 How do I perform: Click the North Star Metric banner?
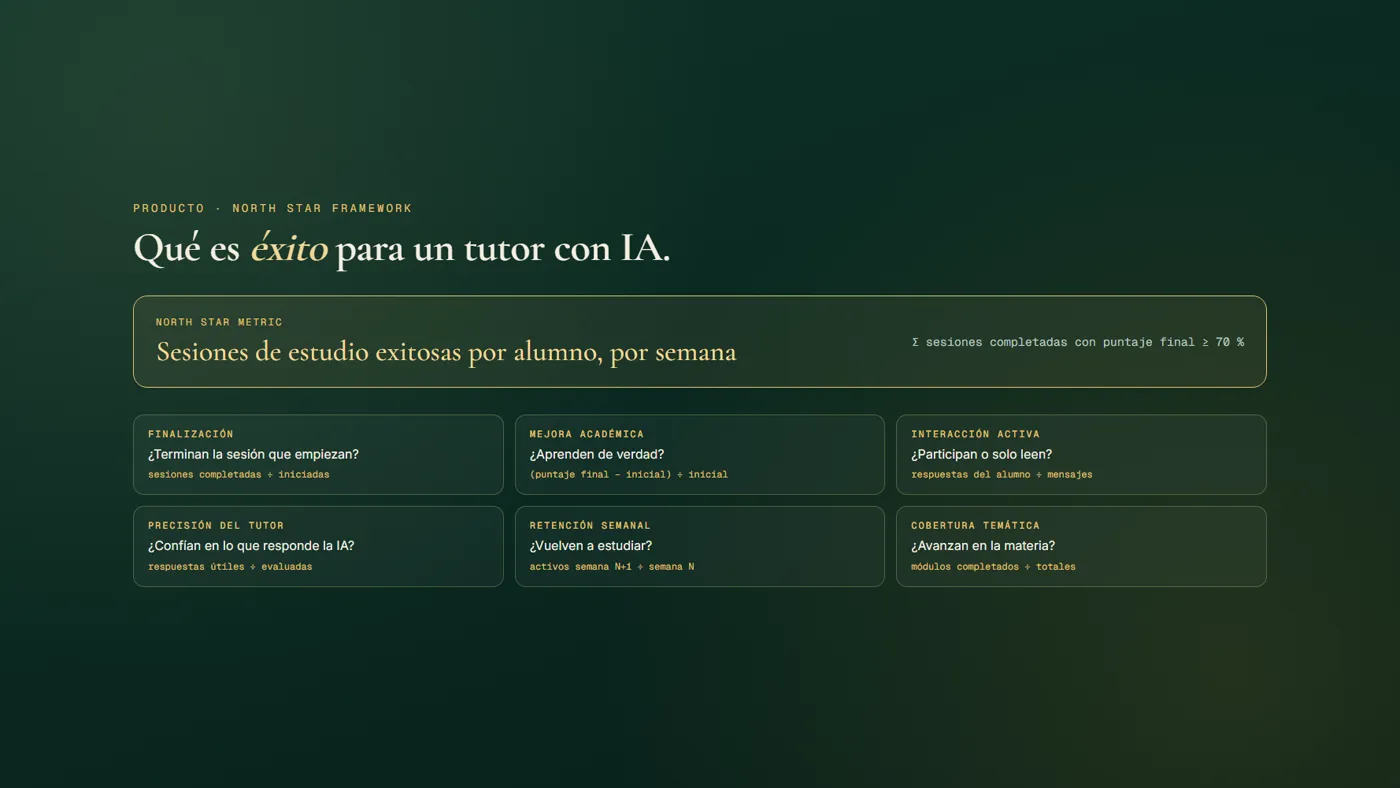pyautogui.click(x=700, y=341)
